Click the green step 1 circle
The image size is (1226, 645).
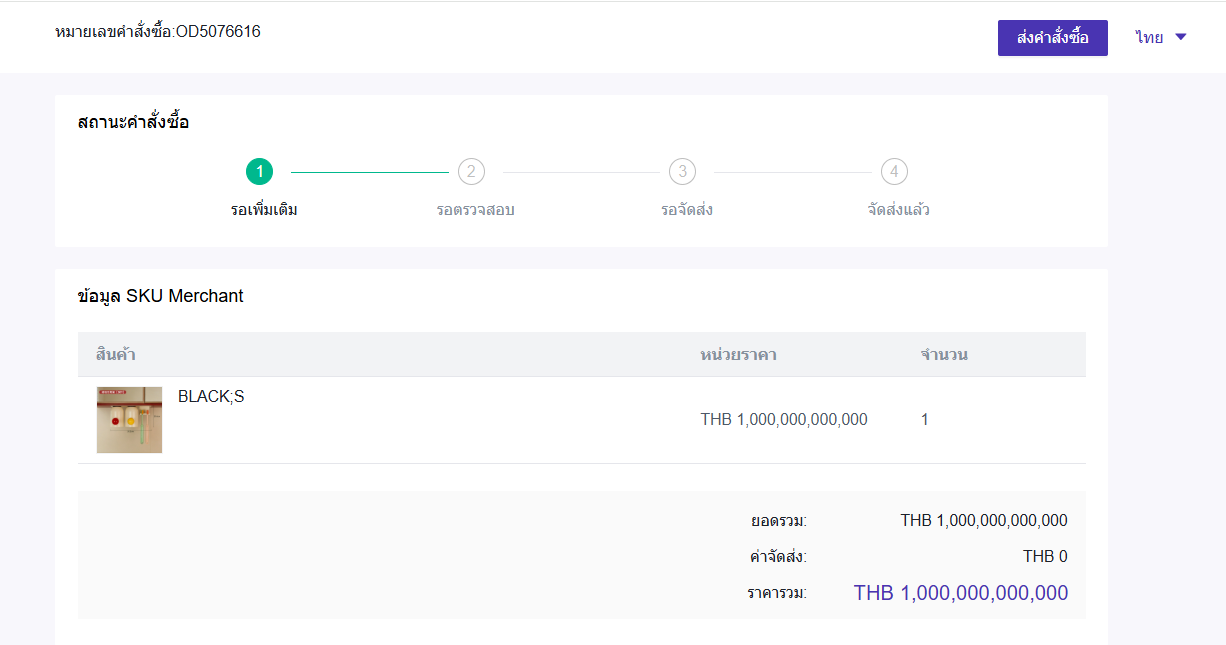259,172
